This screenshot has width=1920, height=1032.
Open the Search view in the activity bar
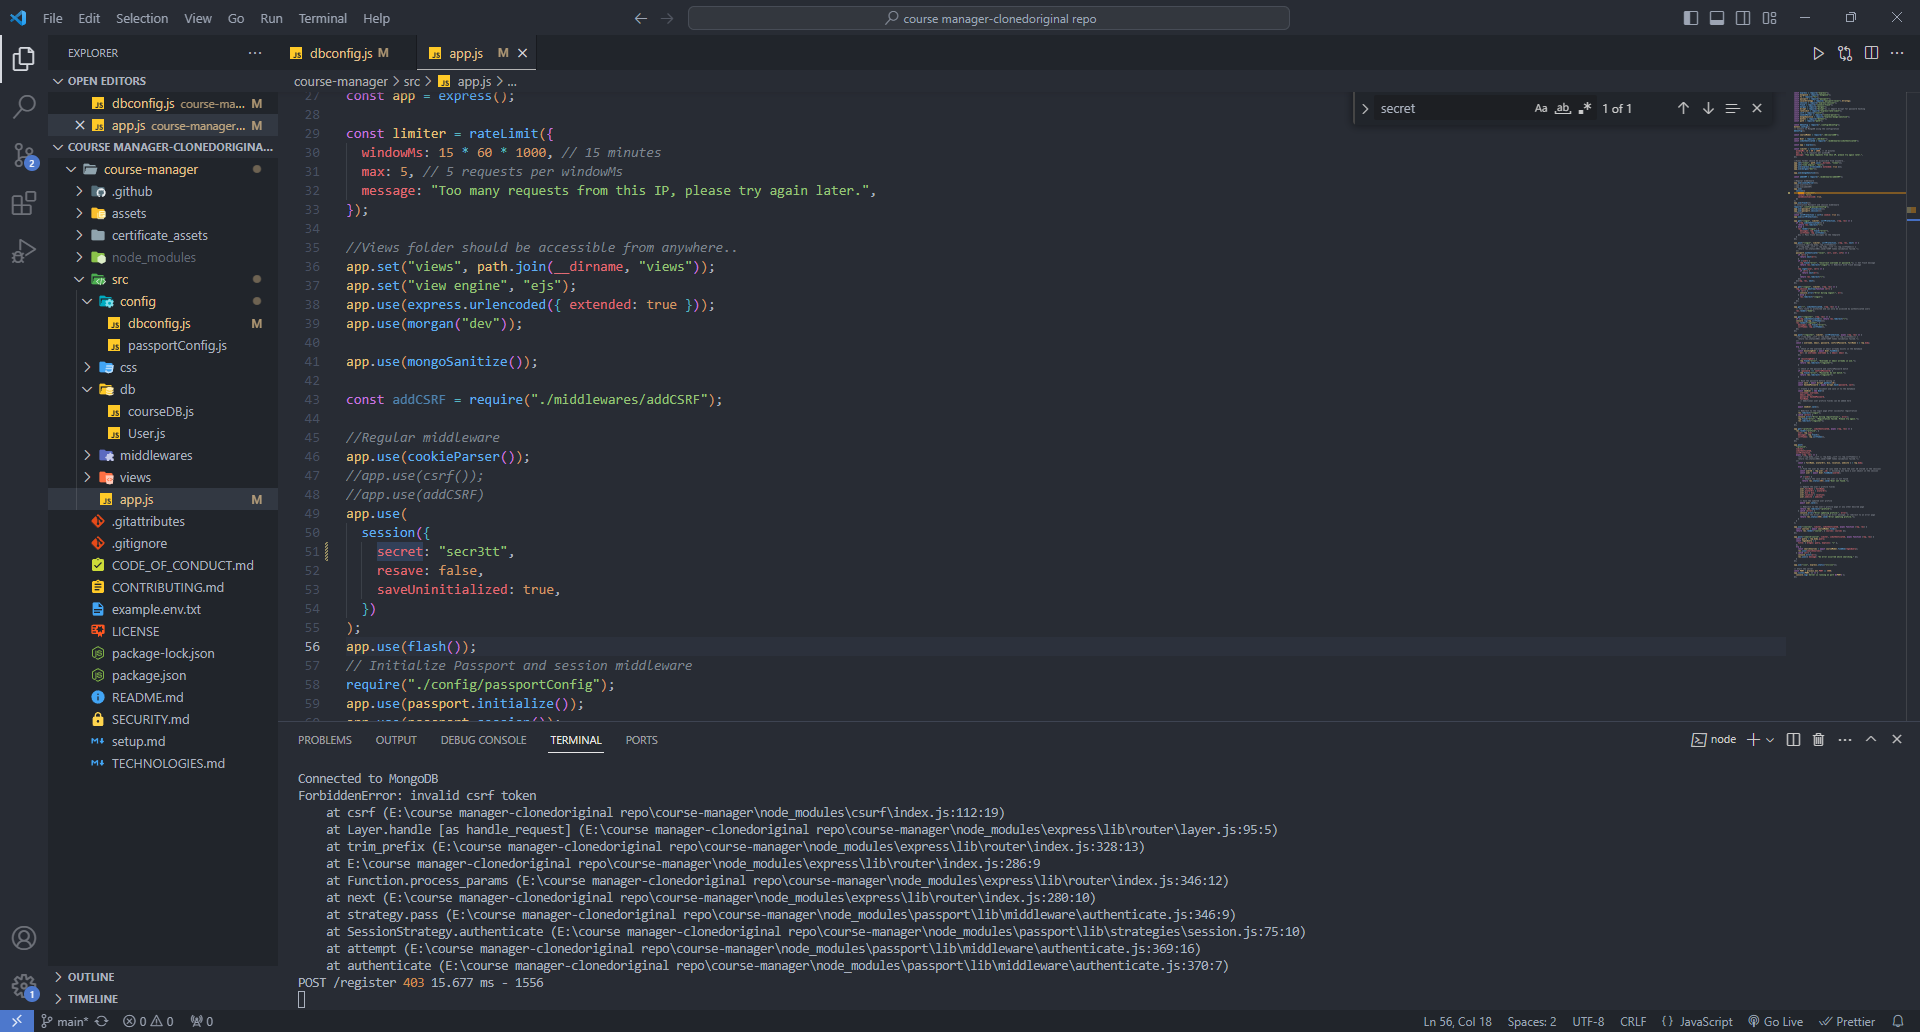coord(24,107)
